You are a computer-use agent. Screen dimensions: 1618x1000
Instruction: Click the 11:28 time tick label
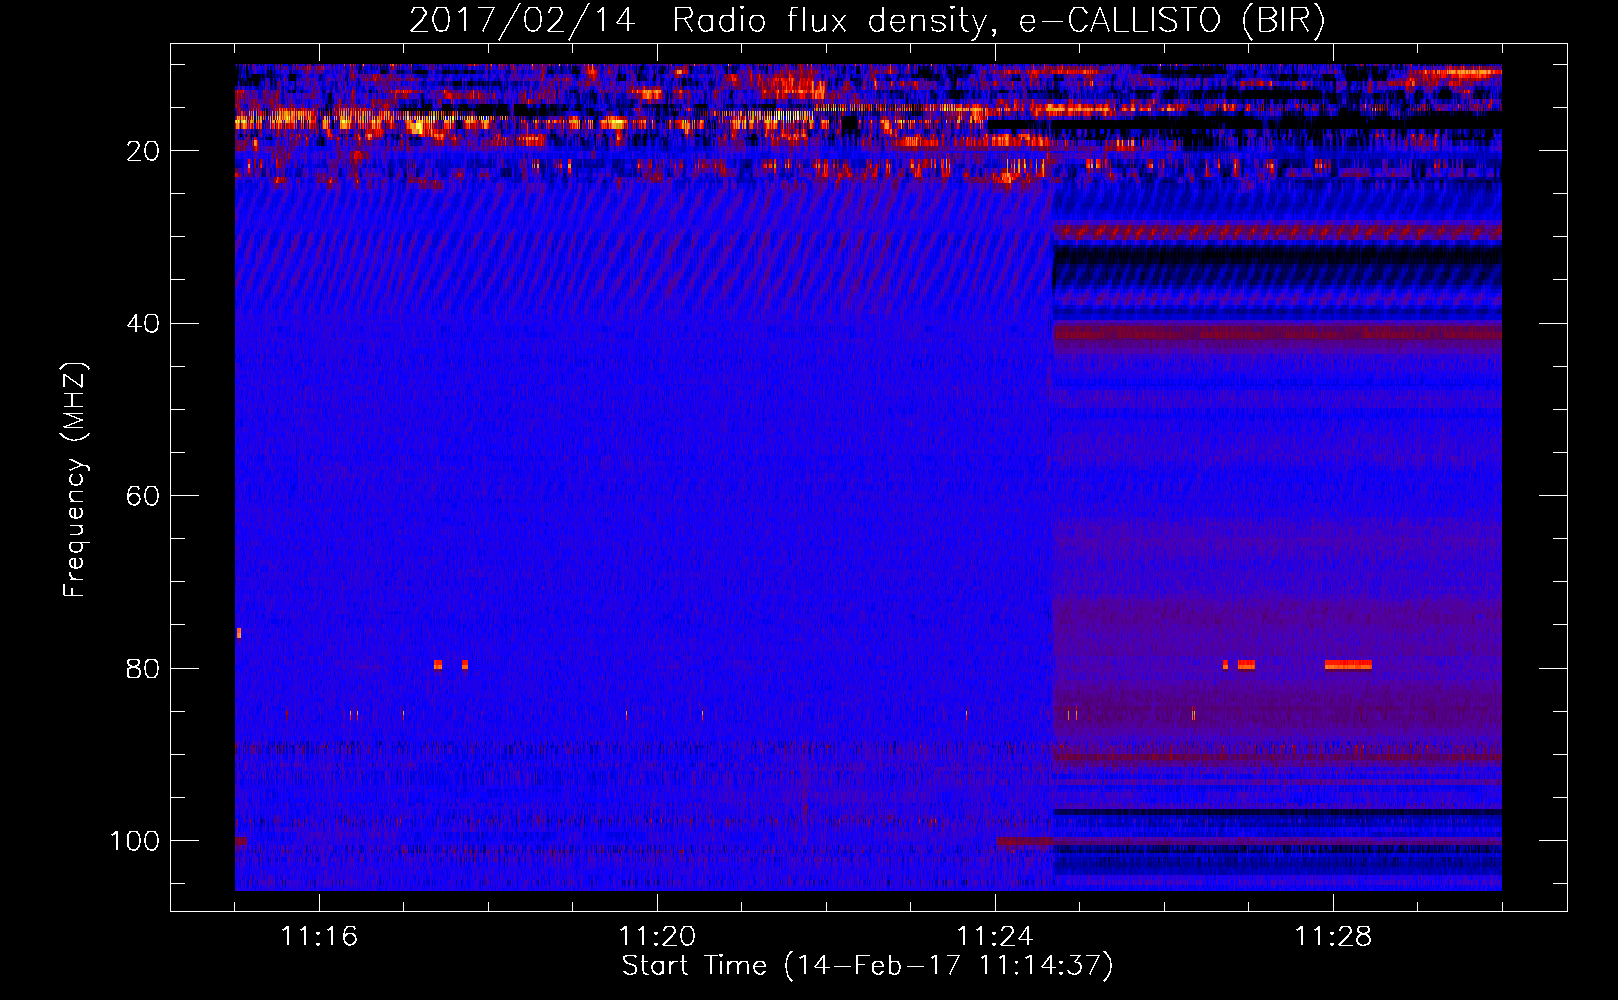pos(1333,937)
